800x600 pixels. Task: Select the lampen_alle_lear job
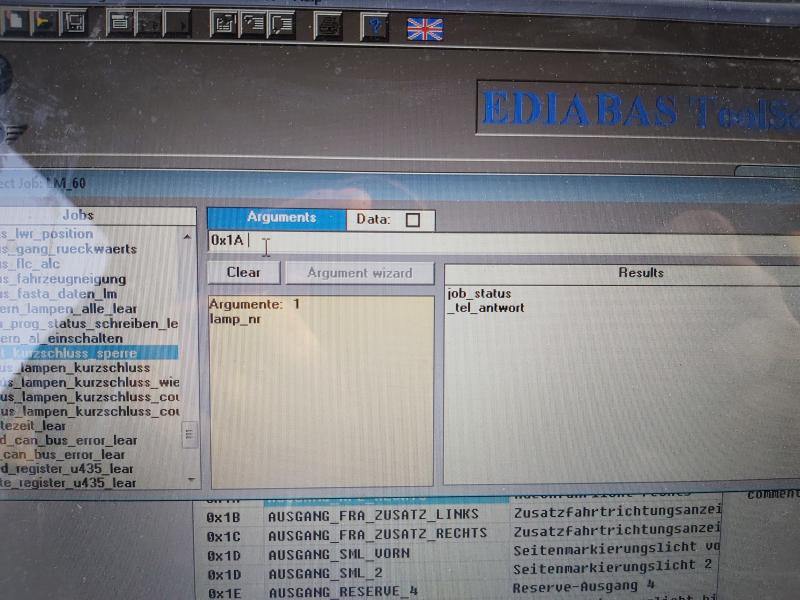coord(68,309)
